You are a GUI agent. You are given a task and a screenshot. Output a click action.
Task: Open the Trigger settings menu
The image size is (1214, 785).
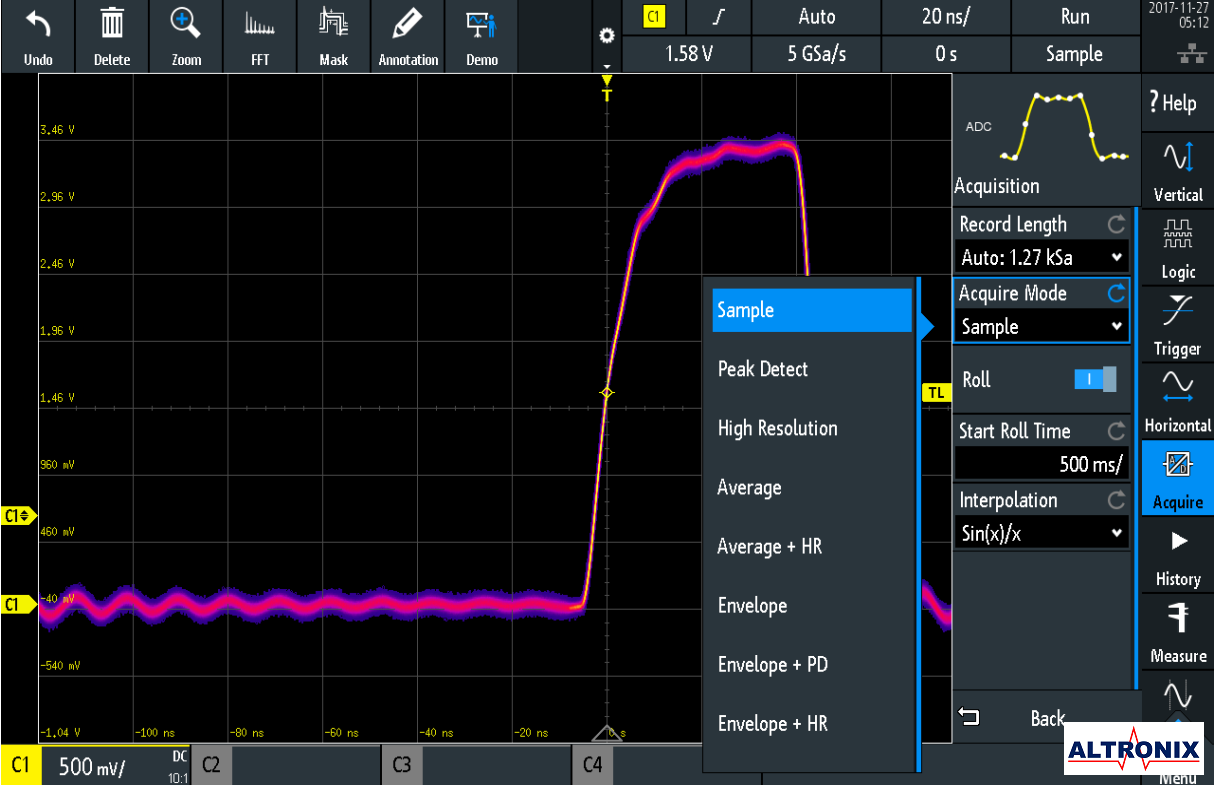pyautogui.click(x=1177, y=325)
